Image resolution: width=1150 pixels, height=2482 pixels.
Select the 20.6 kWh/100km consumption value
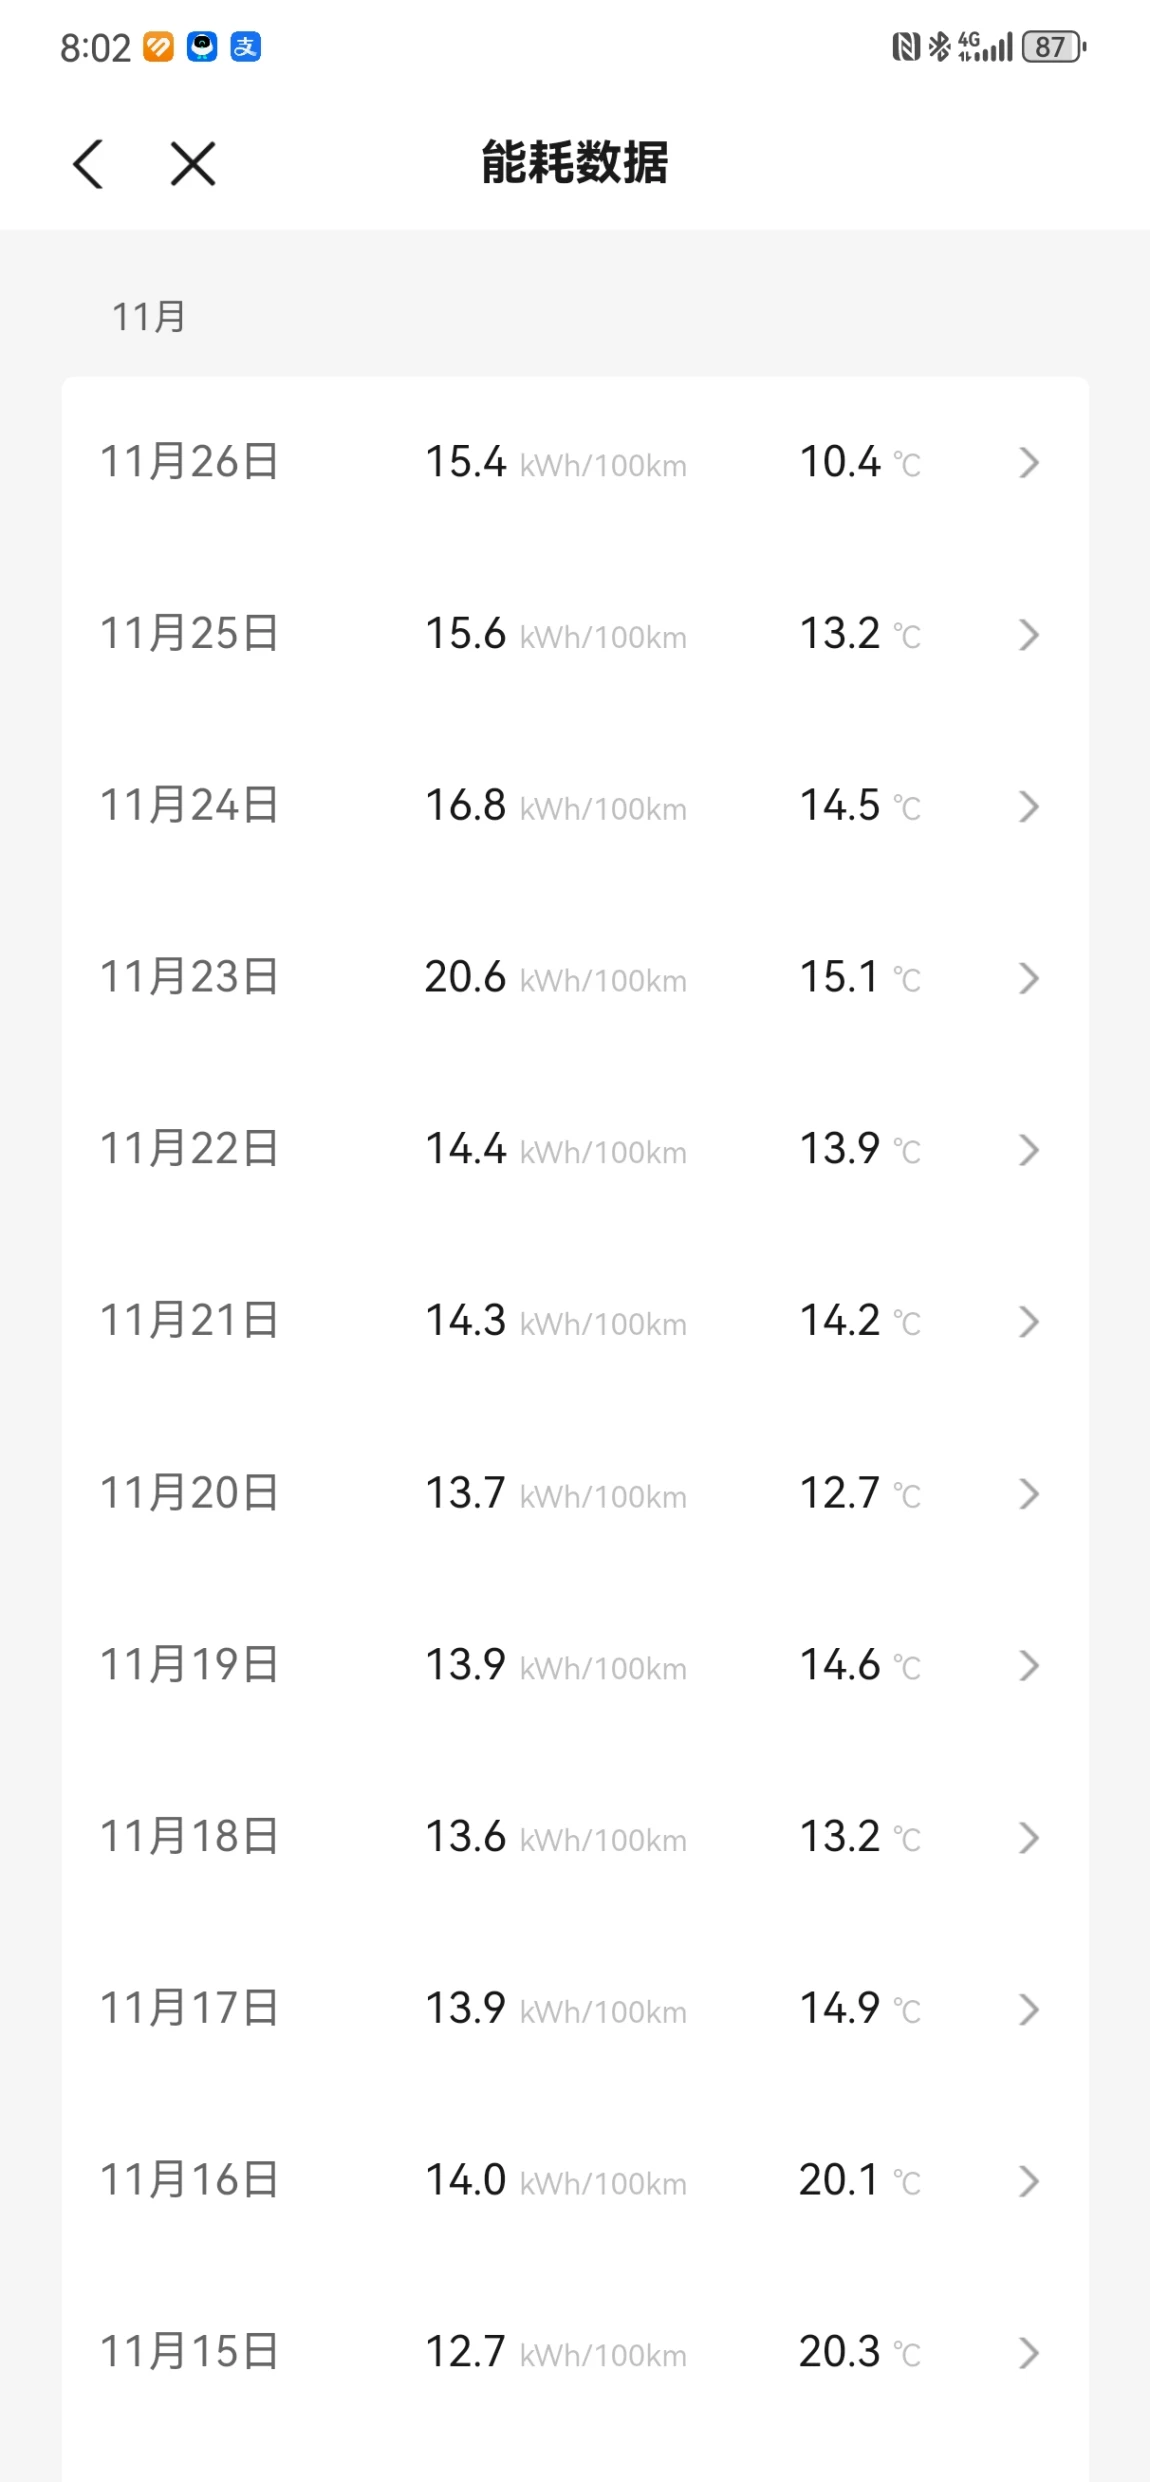(x=555, y=977)
